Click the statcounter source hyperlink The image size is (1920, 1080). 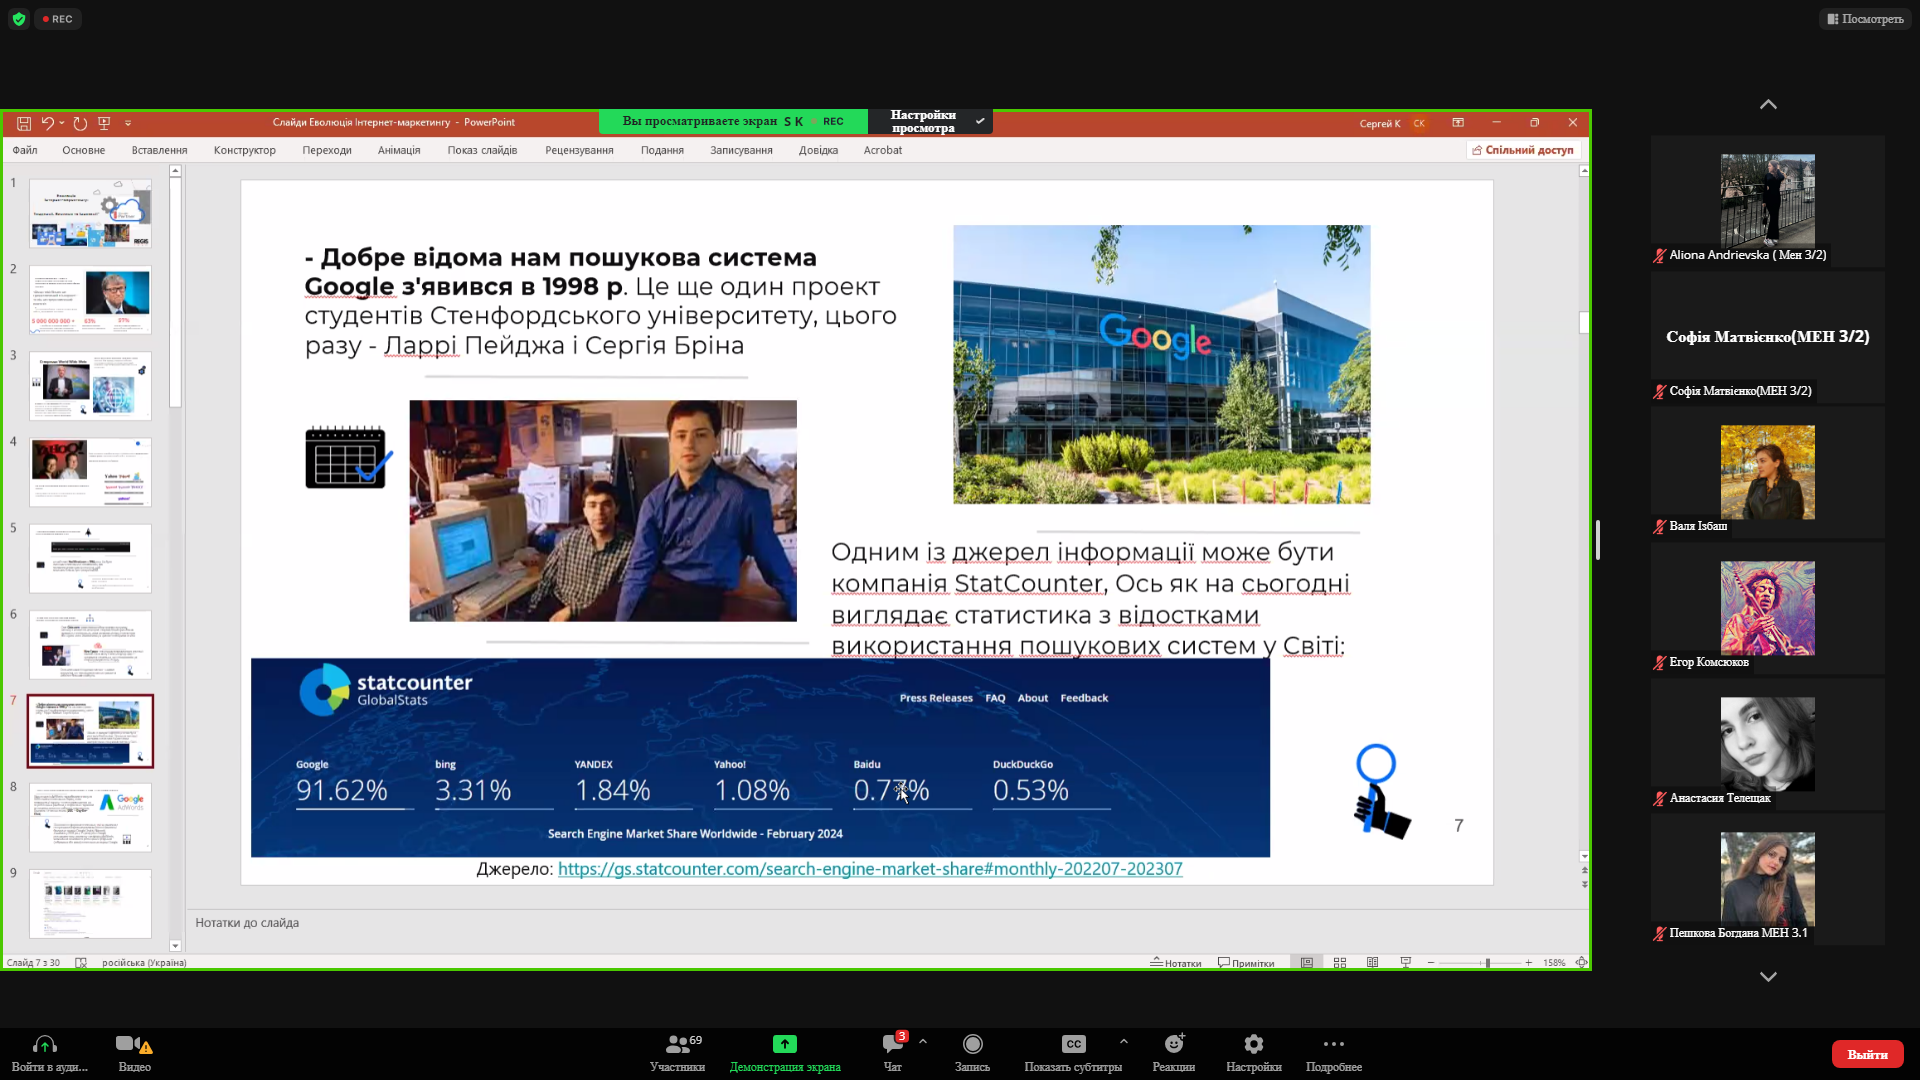click(x=870, y=869)
